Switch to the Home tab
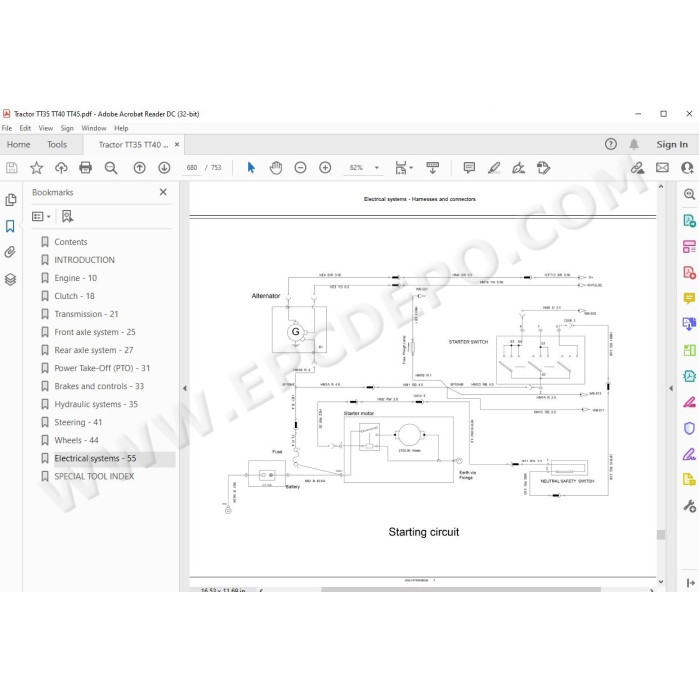The width and height of the screenshot is (700, 700). [x=18, y=145]
